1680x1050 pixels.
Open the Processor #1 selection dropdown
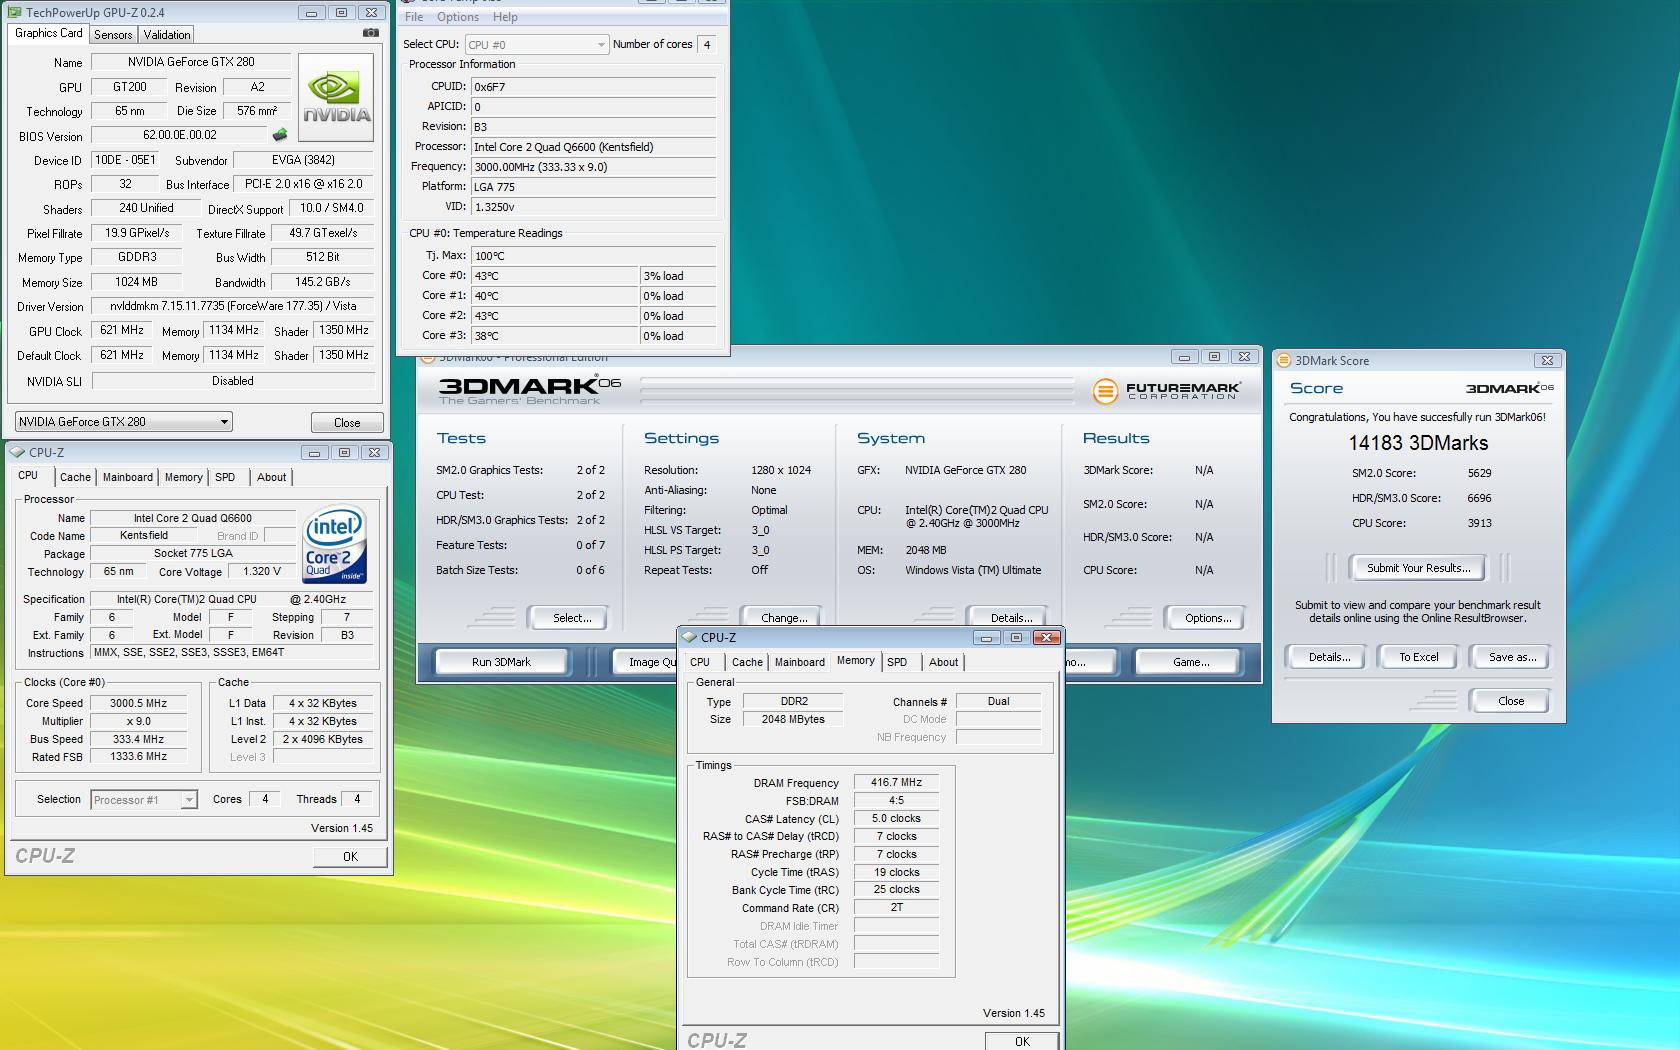143,800
